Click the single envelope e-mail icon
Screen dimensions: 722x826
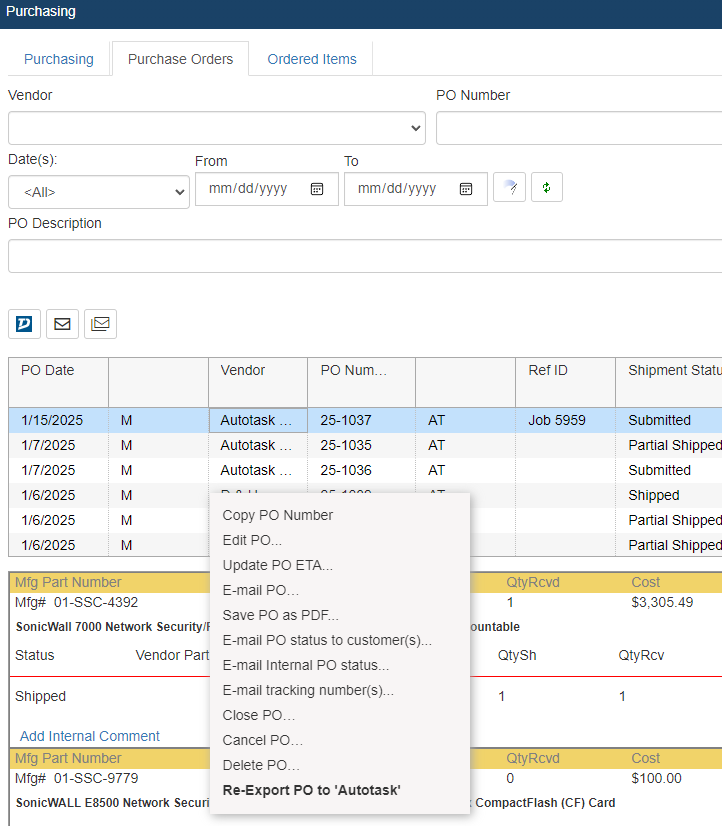coord(62,324)
